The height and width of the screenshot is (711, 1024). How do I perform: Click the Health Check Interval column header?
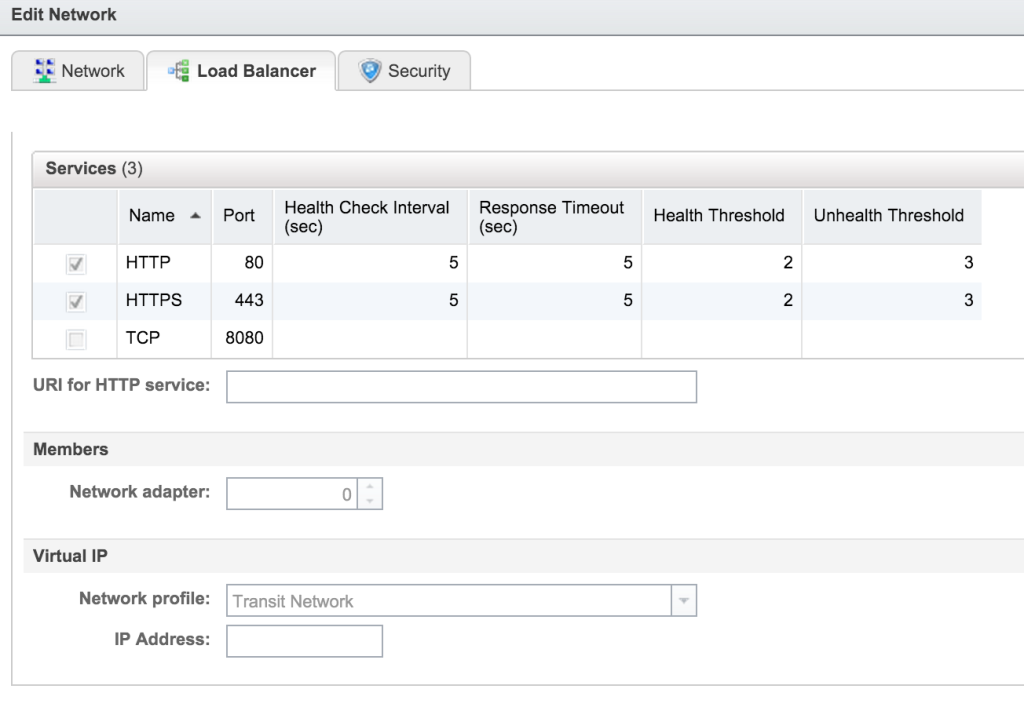click(x=368, y=216)
